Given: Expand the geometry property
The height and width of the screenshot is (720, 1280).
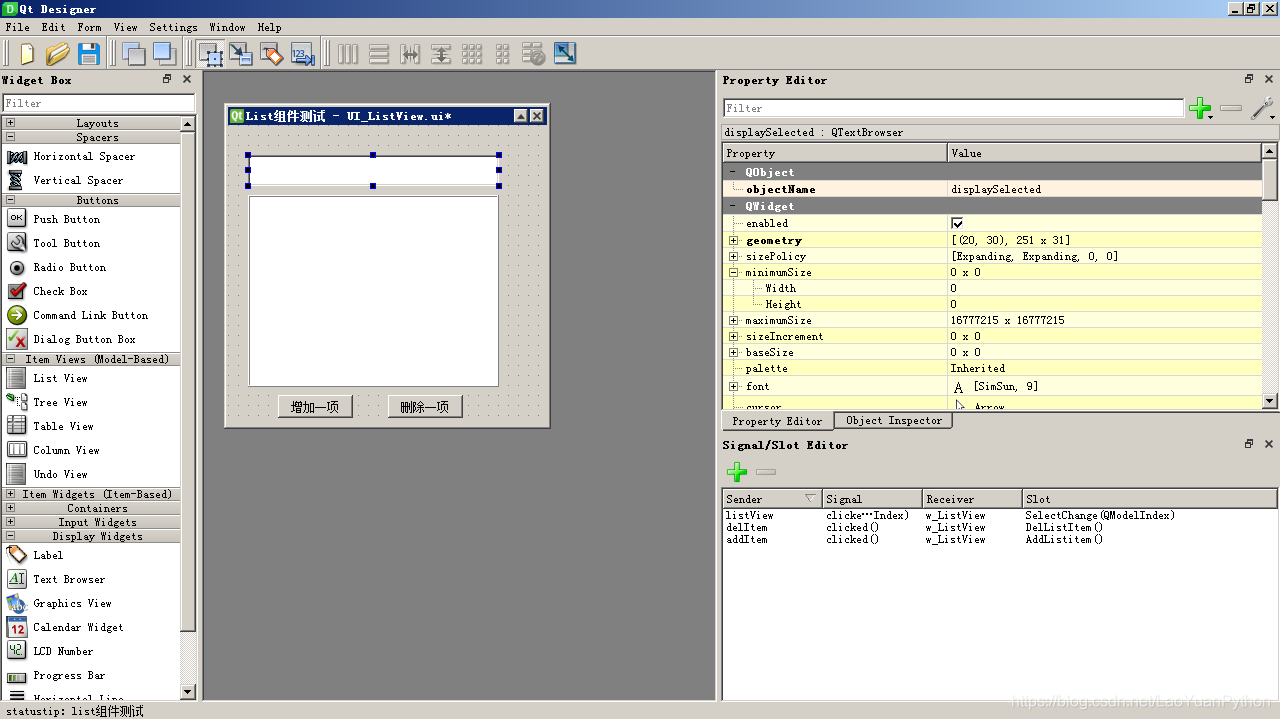Looking at the screenshot, I should pyautogui.click(x=733, y=240).
